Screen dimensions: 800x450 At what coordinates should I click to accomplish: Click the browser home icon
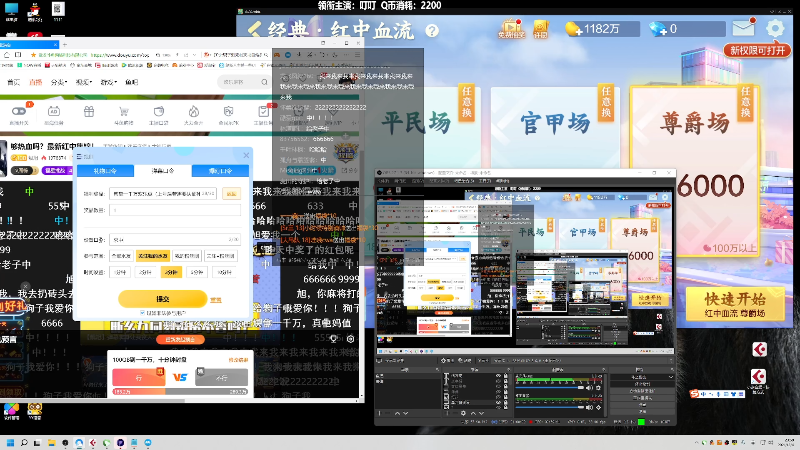[x=7, y=55]
